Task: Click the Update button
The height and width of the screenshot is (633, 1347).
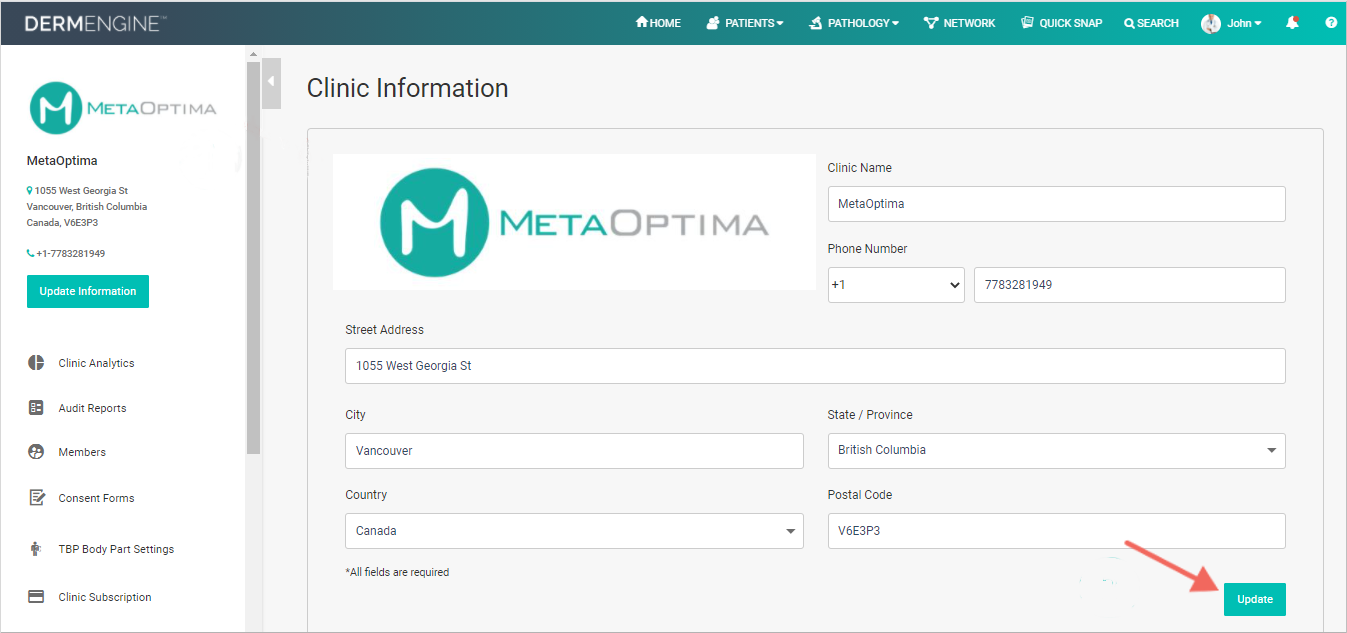Action: click(x=1254, y=599)
